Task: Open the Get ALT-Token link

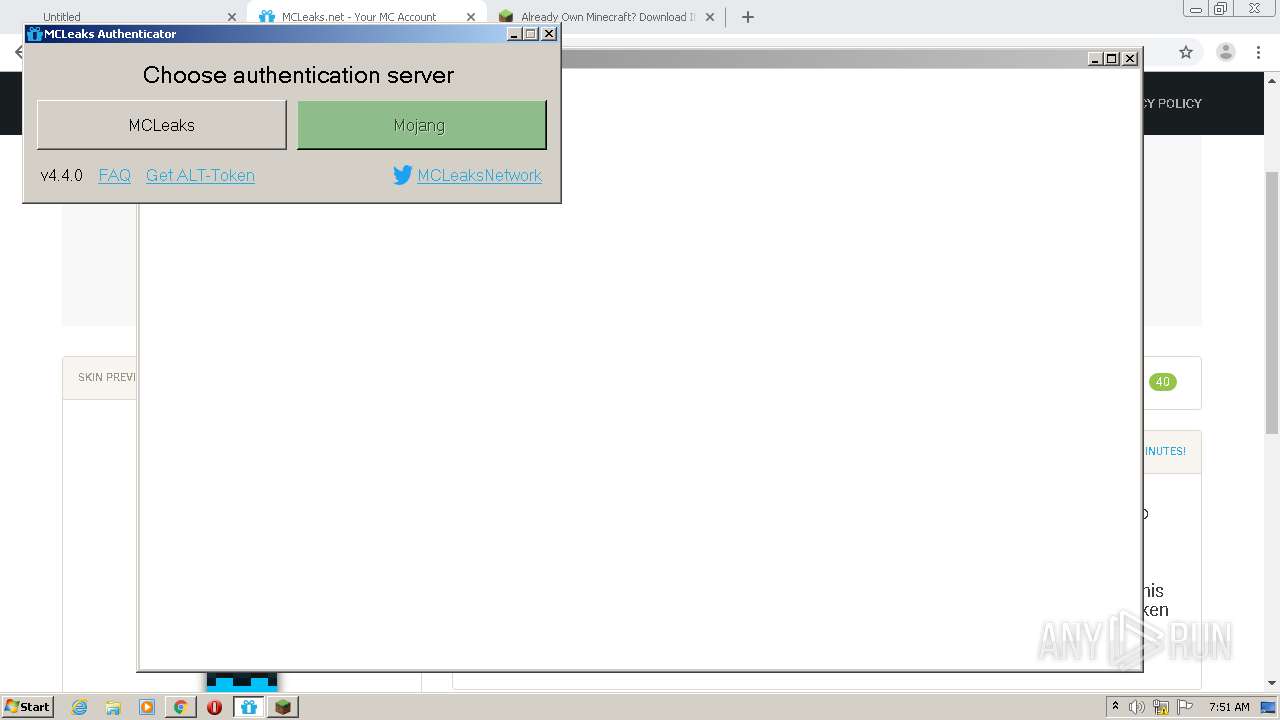Action: 200,175
